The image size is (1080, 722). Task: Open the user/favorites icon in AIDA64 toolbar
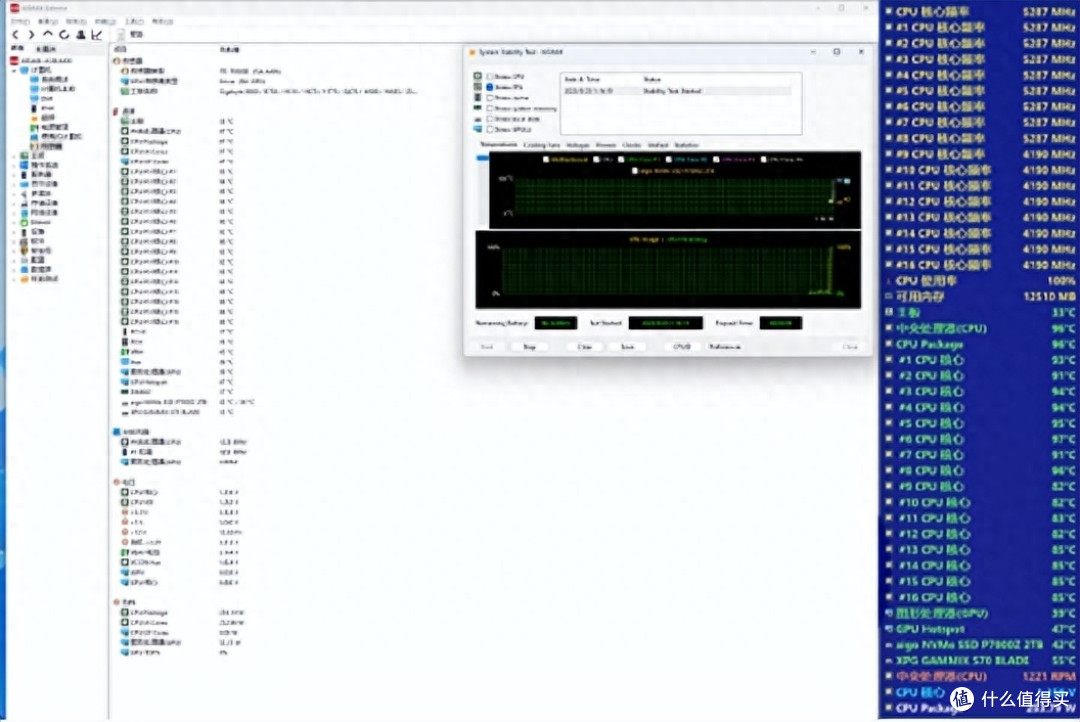81,34
